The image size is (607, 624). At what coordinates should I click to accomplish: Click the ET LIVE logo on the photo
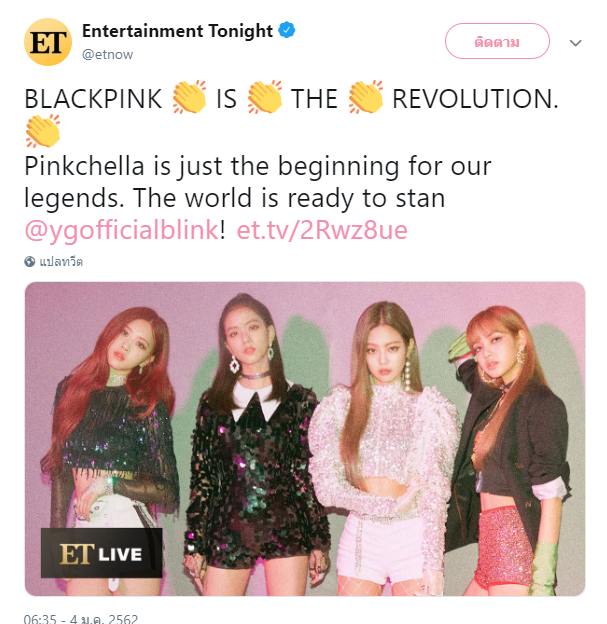click(x=101, y=553)
